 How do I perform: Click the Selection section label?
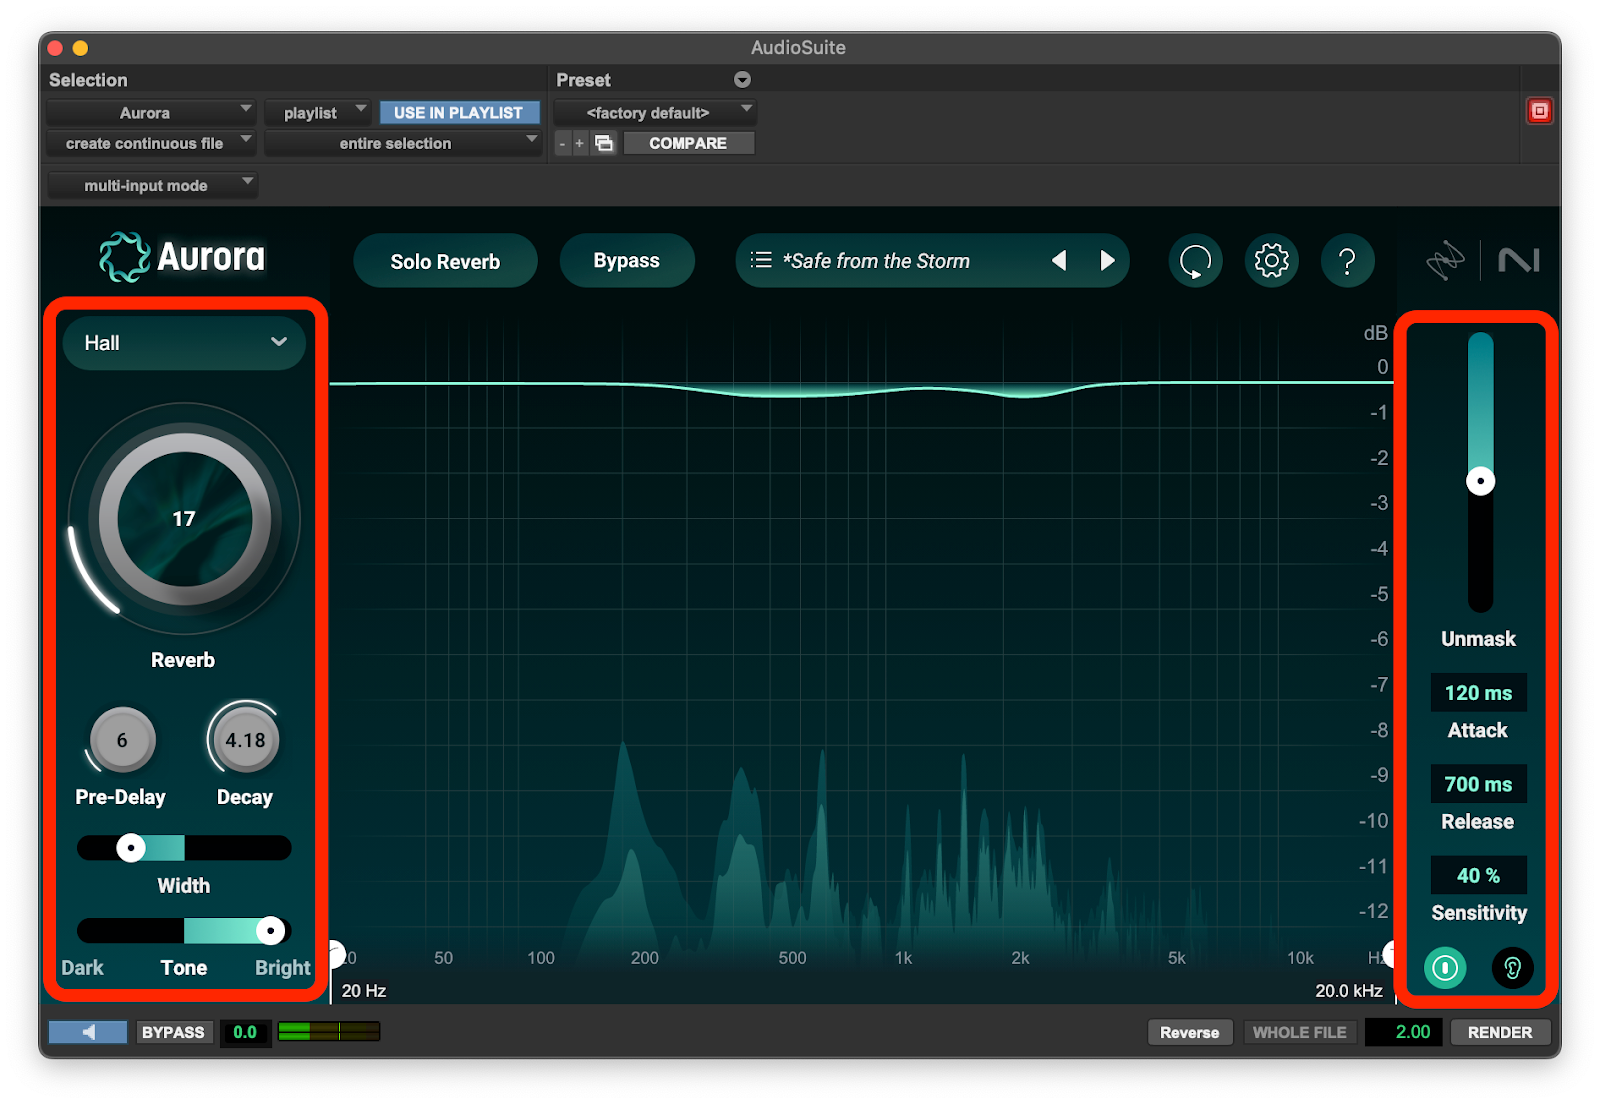coord(88,80)
